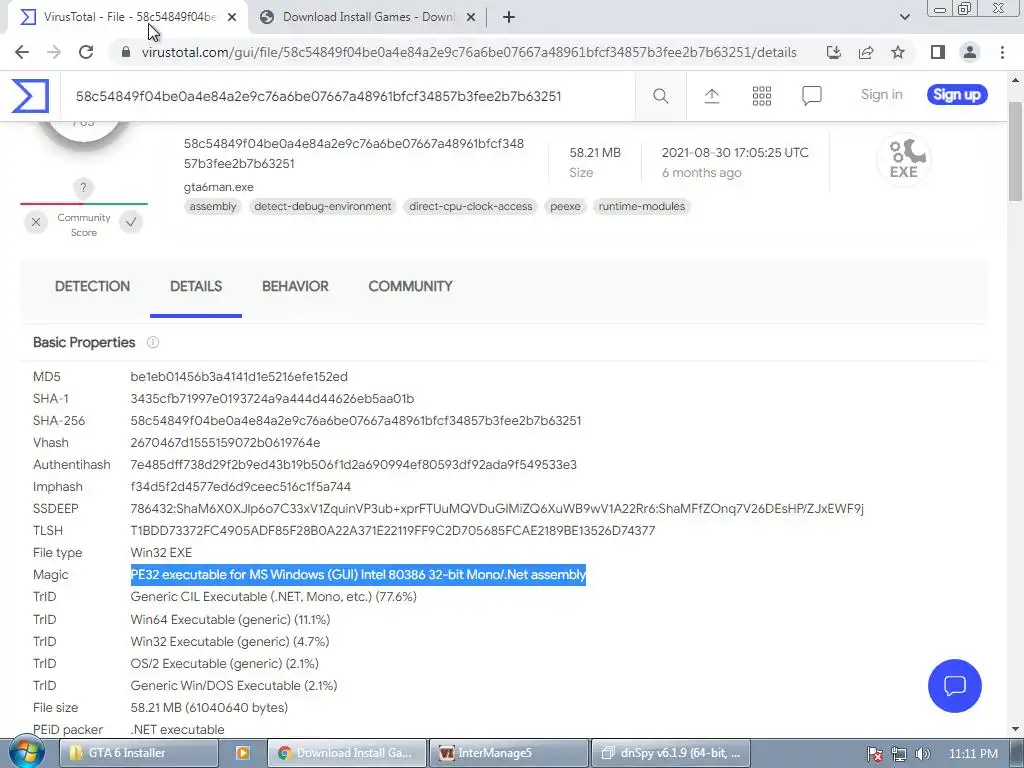Viewport: 1024px width, 768px height.
Task: Open the COMMUNITY tab
Action: coord(410,286)
